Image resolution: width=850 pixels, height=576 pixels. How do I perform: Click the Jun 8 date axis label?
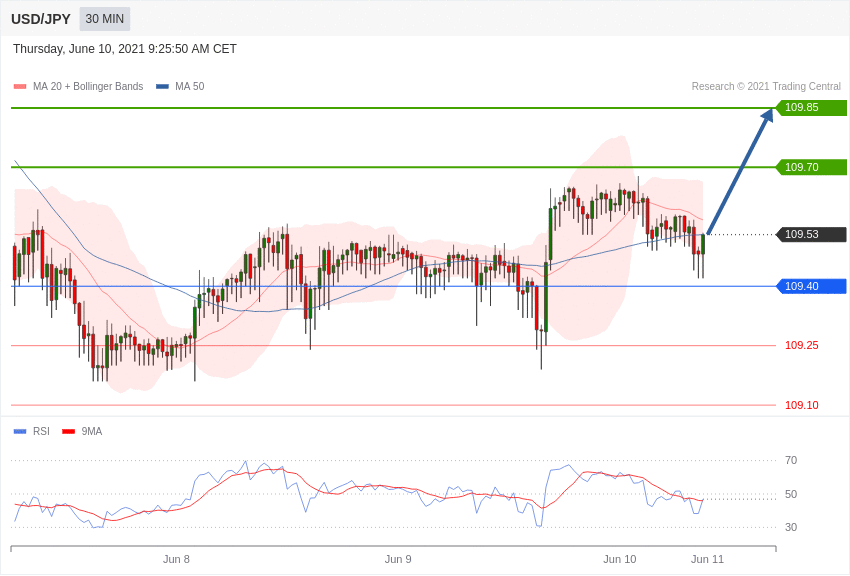point(176,559)
